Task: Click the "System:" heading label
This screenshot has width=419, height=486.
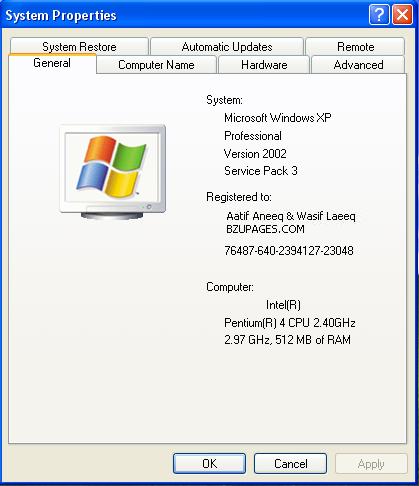Action: click(x=224, y=100)
